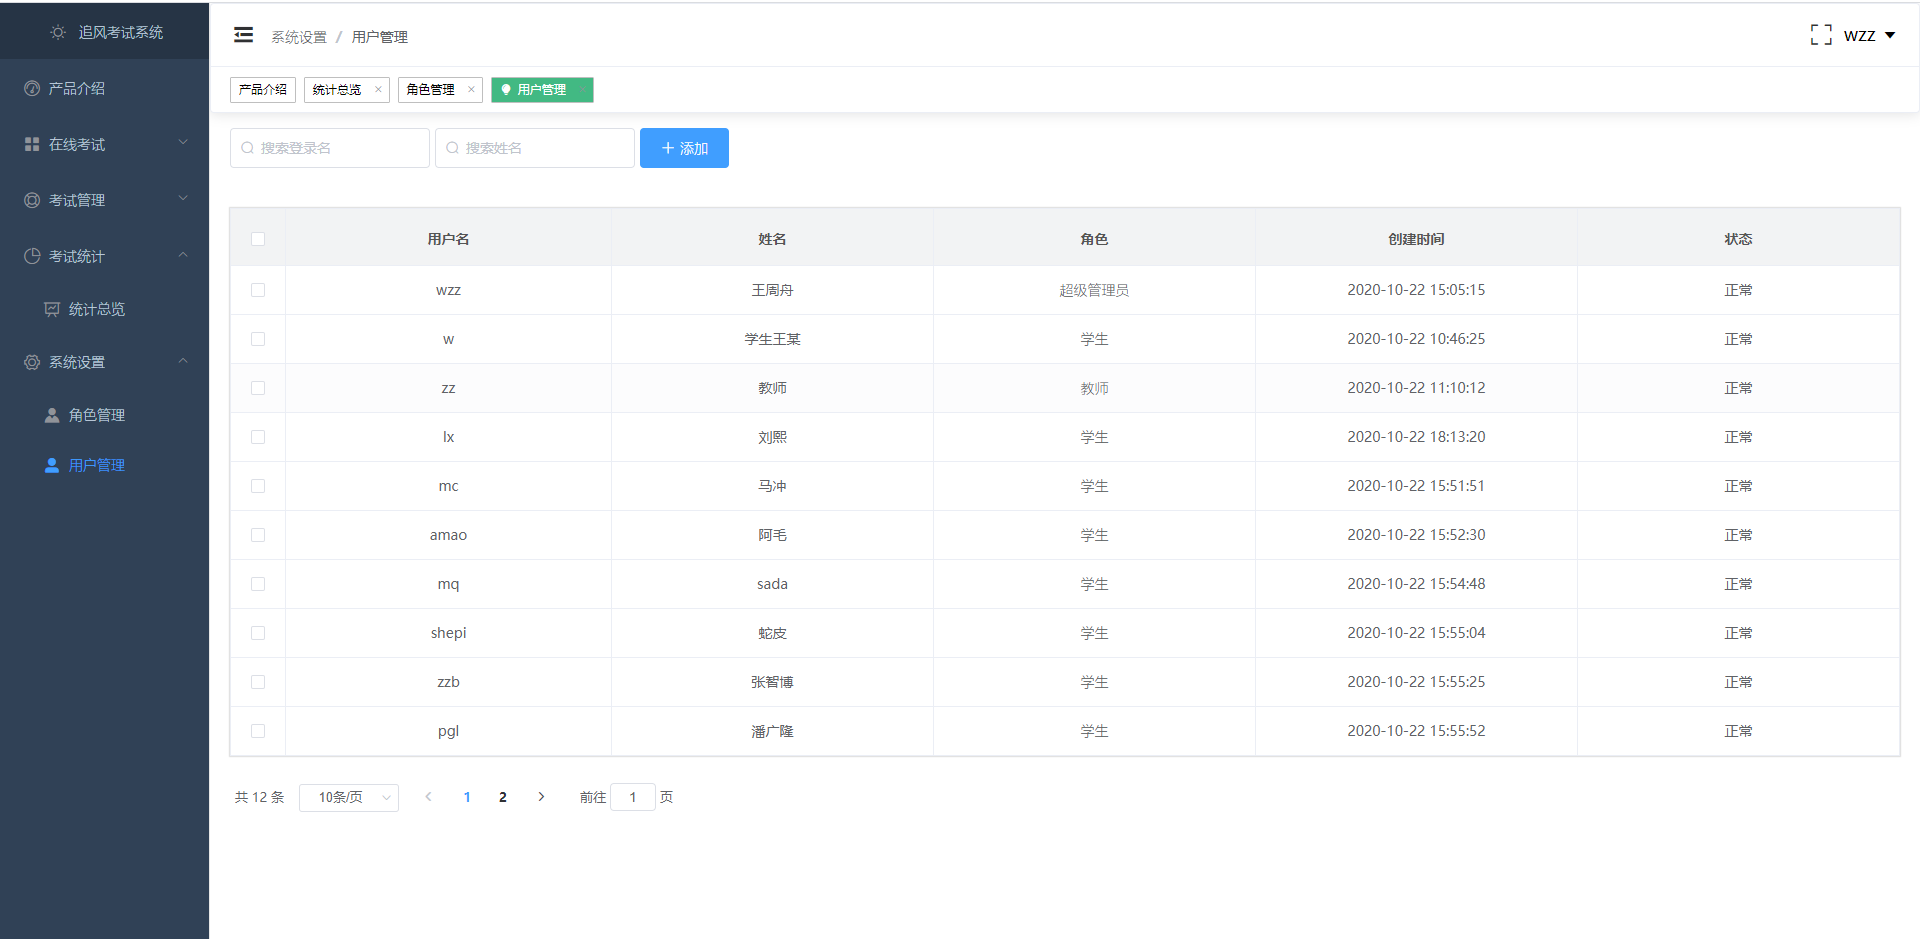
Task: Expand the 在线考试 sidebar menu chevron
Action: [183, 143]
